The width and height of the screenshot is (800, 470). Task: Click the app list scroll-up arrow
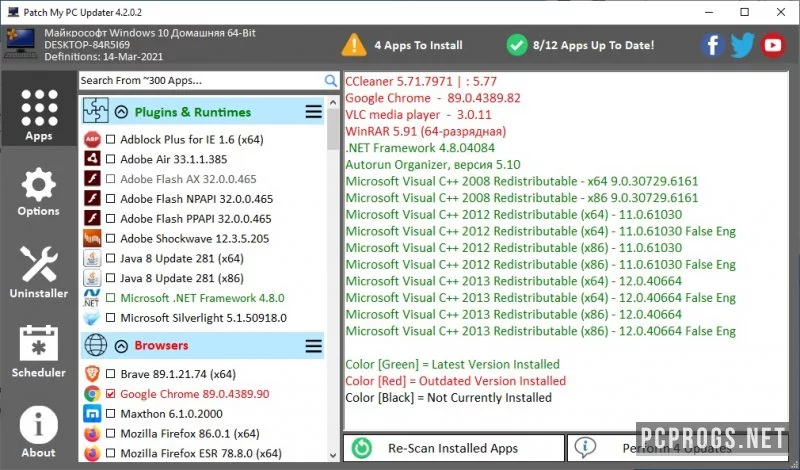pyautogui.click(x=333, y=103)
